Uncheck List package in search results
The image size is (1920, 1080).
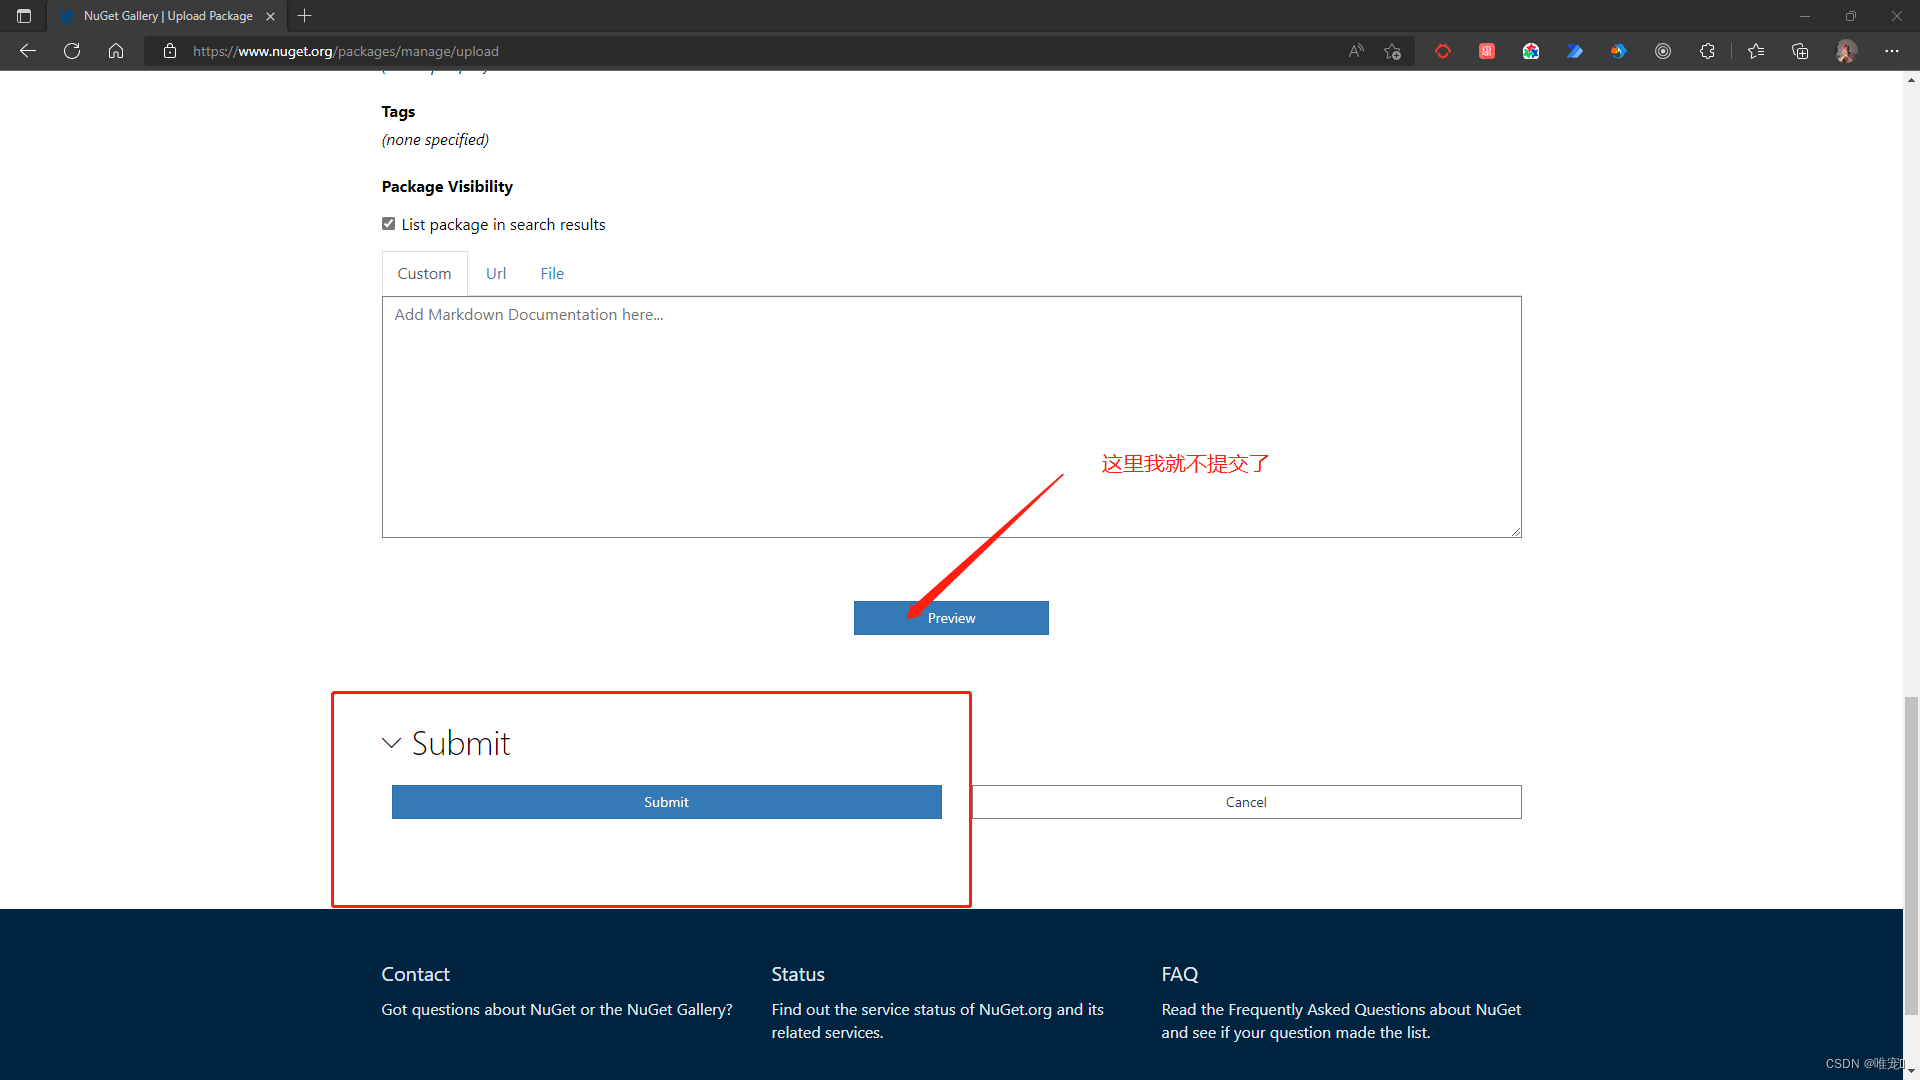(388, 224)
